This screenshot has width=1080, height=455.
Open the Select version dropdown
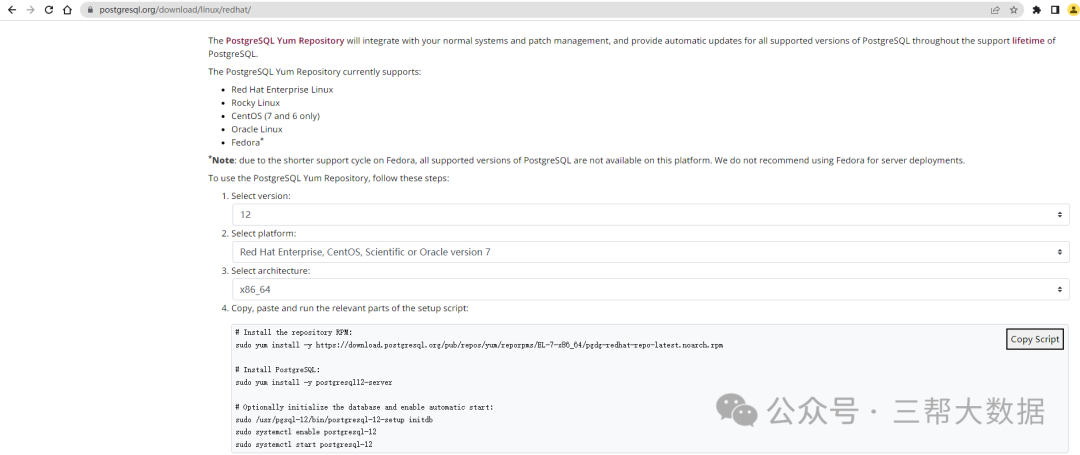[x=650, y=215]
